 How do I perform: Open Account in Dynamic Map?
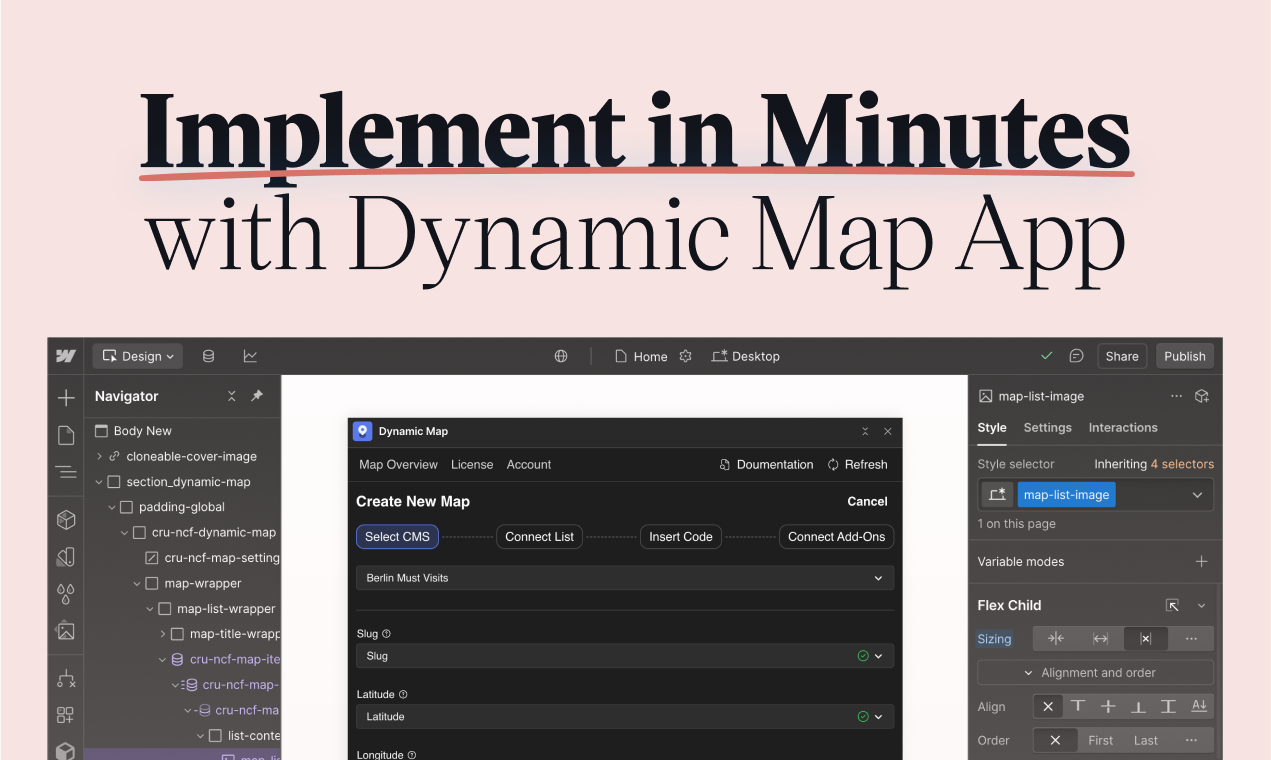click(529, 464)
